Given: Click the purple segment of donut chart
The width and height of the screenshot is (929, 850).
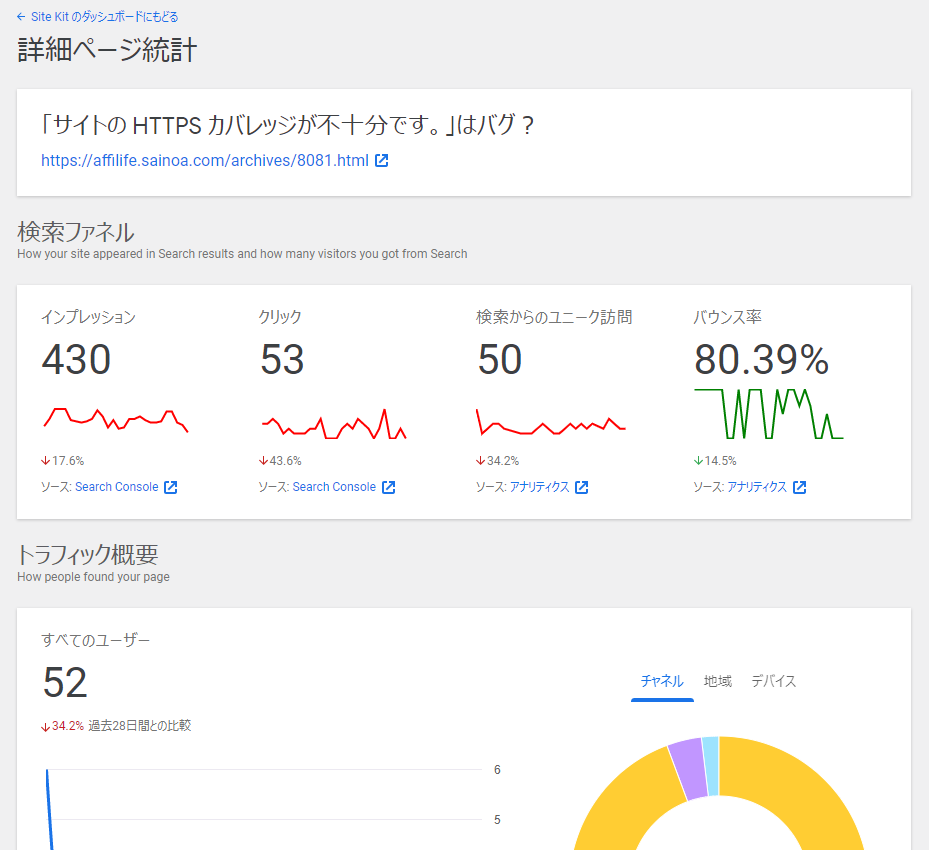Looking at the screenshot, I should click(687, 769).
